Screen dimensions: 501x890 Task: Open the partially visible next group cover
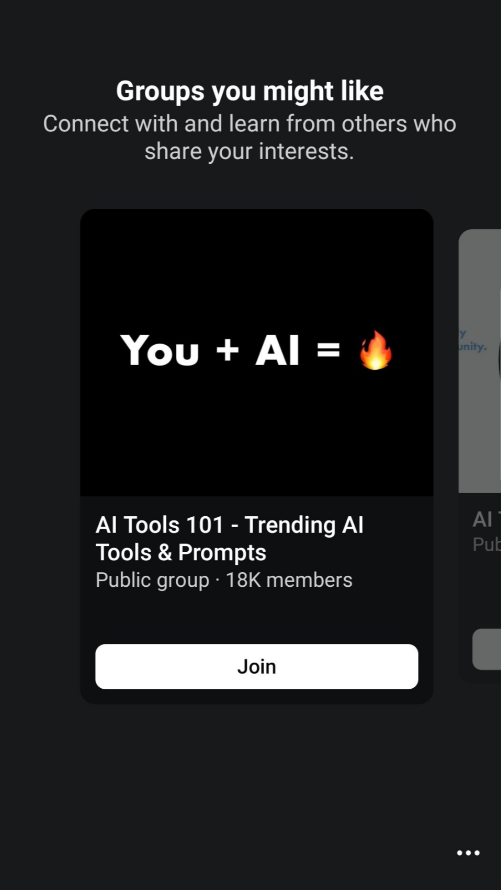point(480,361)
